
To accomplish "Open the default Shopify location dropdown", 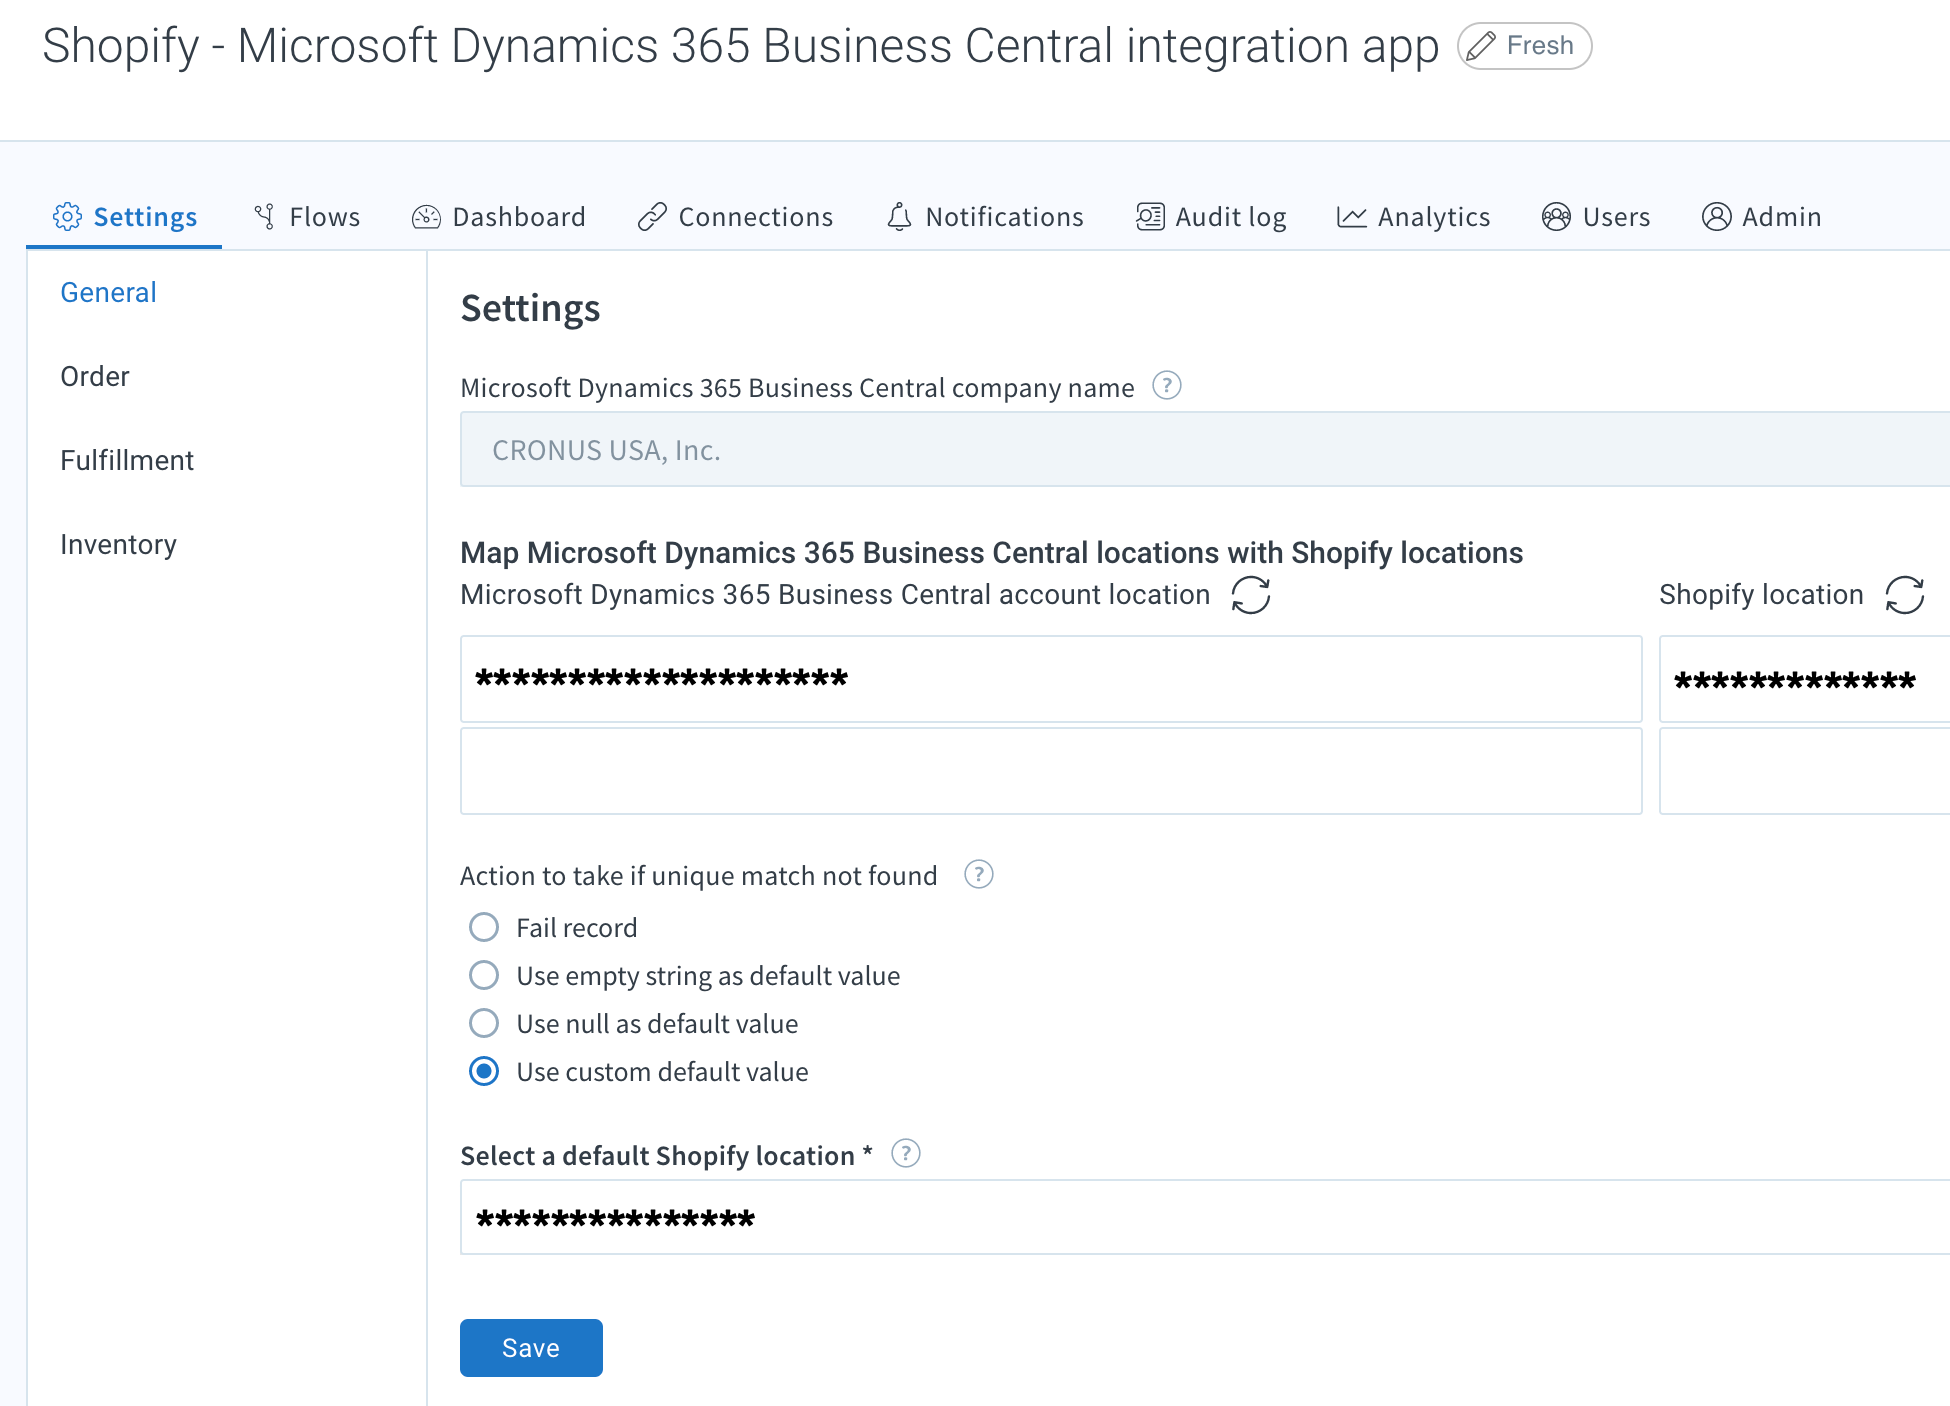I will click(x=1205, y=1217).
